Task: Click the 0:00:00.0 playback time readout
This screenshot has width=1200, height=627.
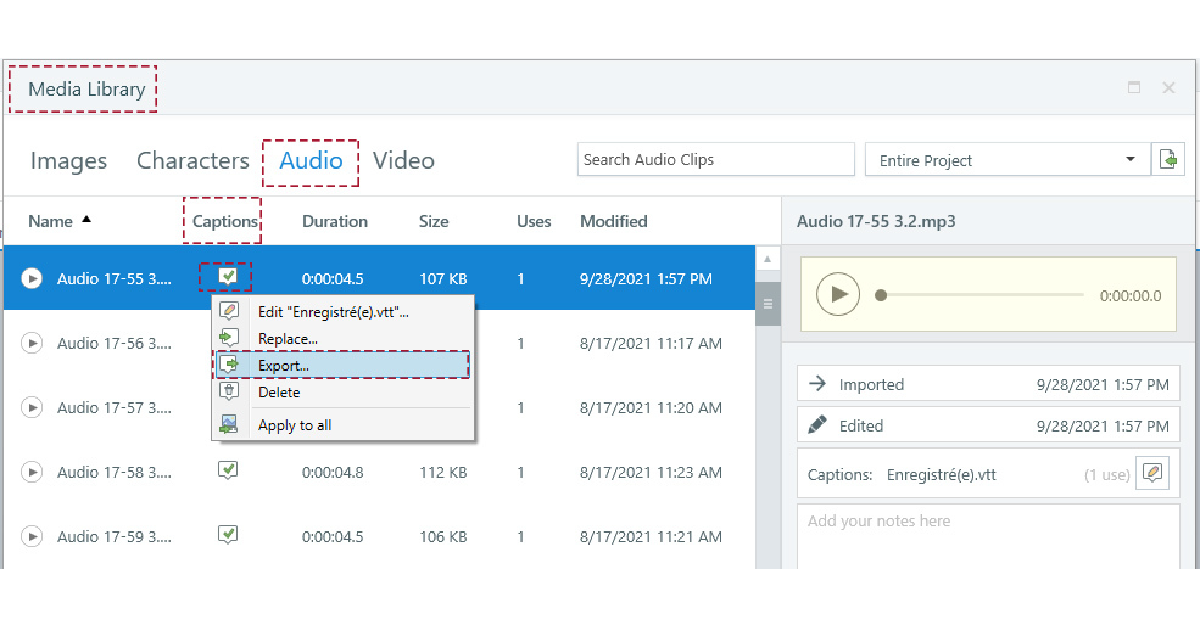Action: tap(1131, 296)
